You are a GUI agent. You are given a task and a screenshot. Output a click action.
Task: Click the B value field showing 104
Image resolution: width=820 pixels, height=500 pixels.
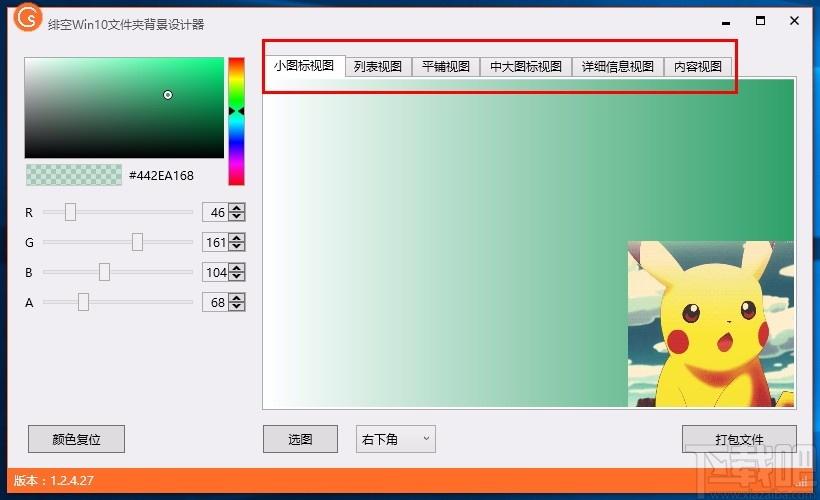point(215,272)
